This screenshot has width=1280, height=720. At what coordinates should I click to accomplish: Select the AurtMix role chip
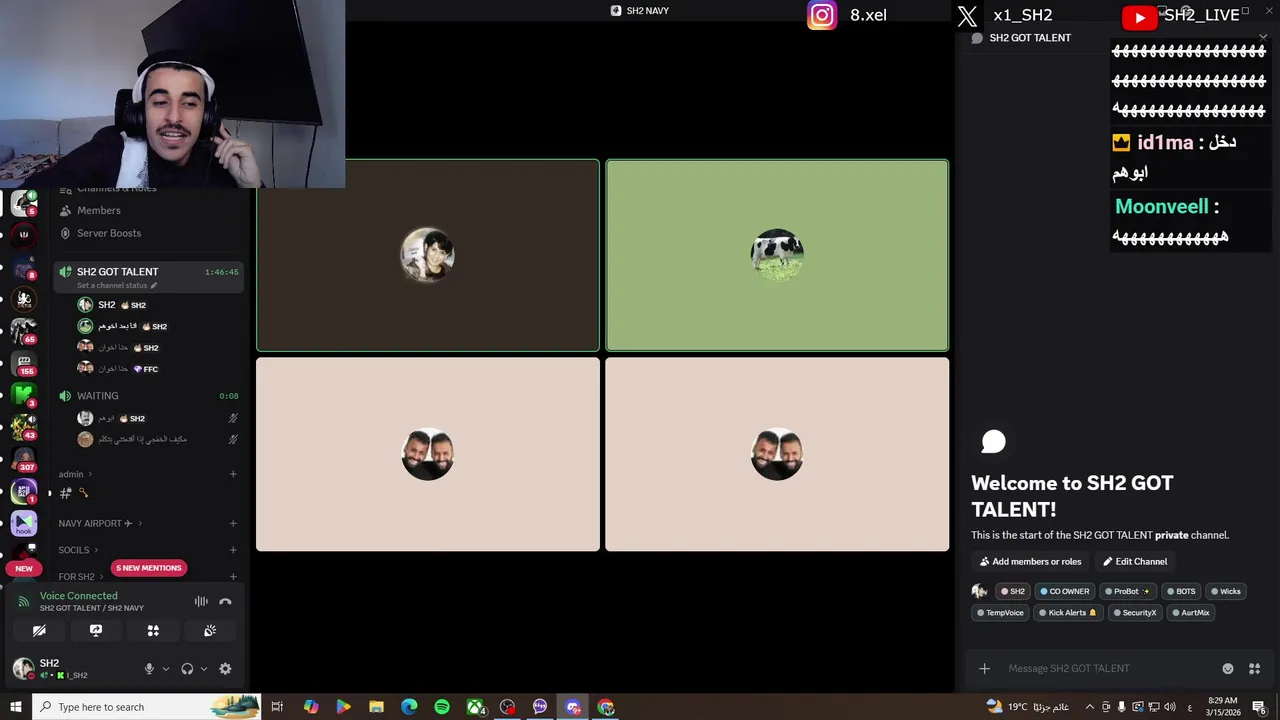pyautogui.click(x=1190, y=613)
